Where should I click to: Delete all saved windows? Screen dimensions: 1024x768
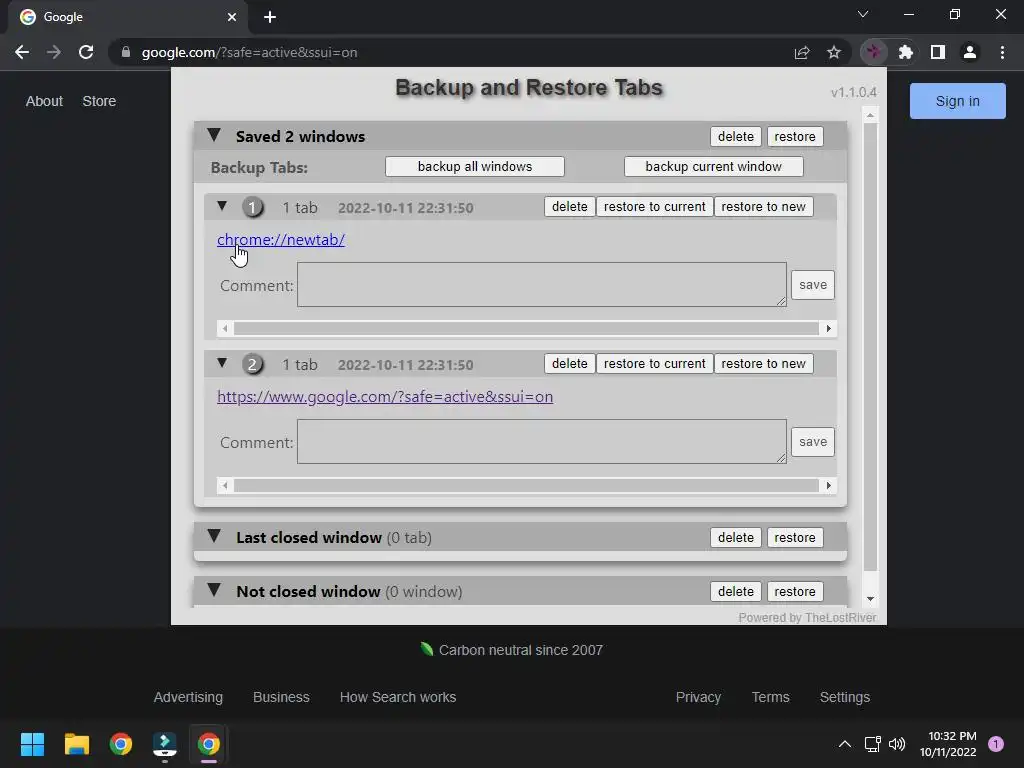[x=735, y=136]
